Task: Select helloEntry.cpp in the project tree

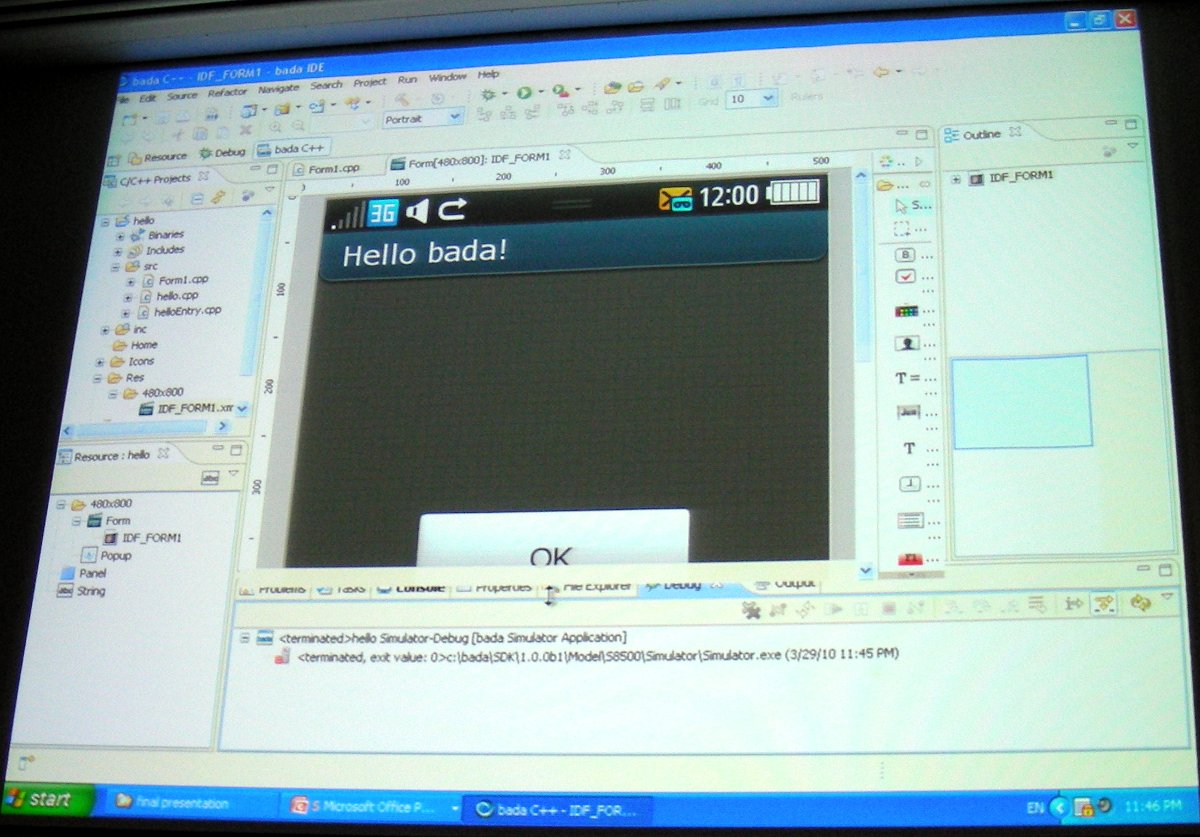Action: [180, 311]
